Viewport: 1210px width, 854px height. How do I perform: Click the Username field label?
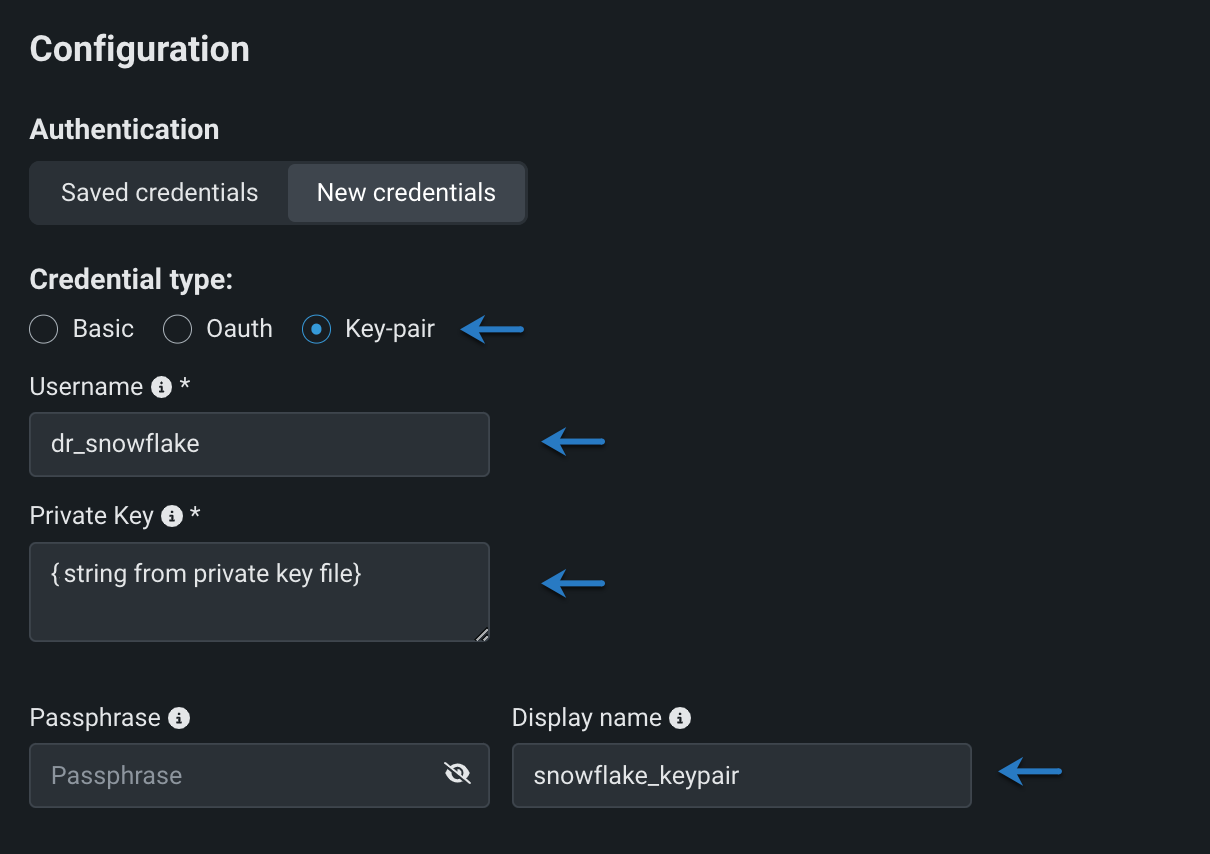(86, 387)
